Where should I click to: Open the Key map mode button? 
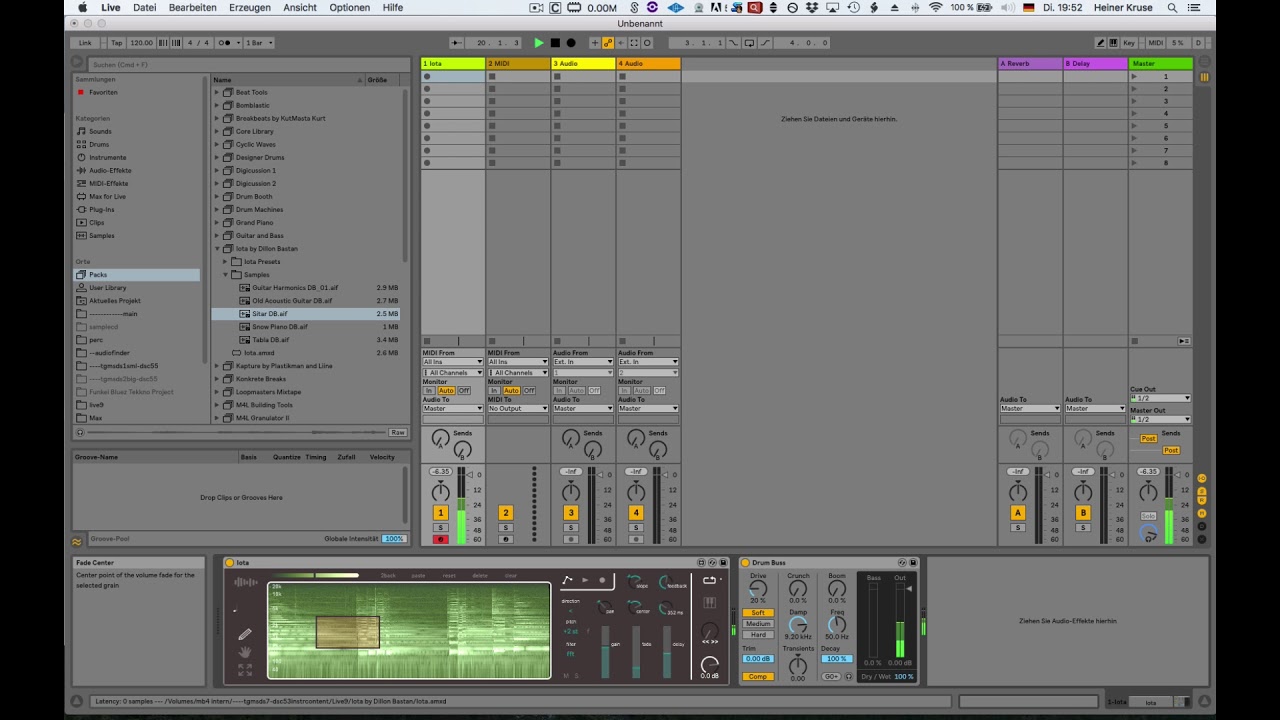coord(1129,43)
